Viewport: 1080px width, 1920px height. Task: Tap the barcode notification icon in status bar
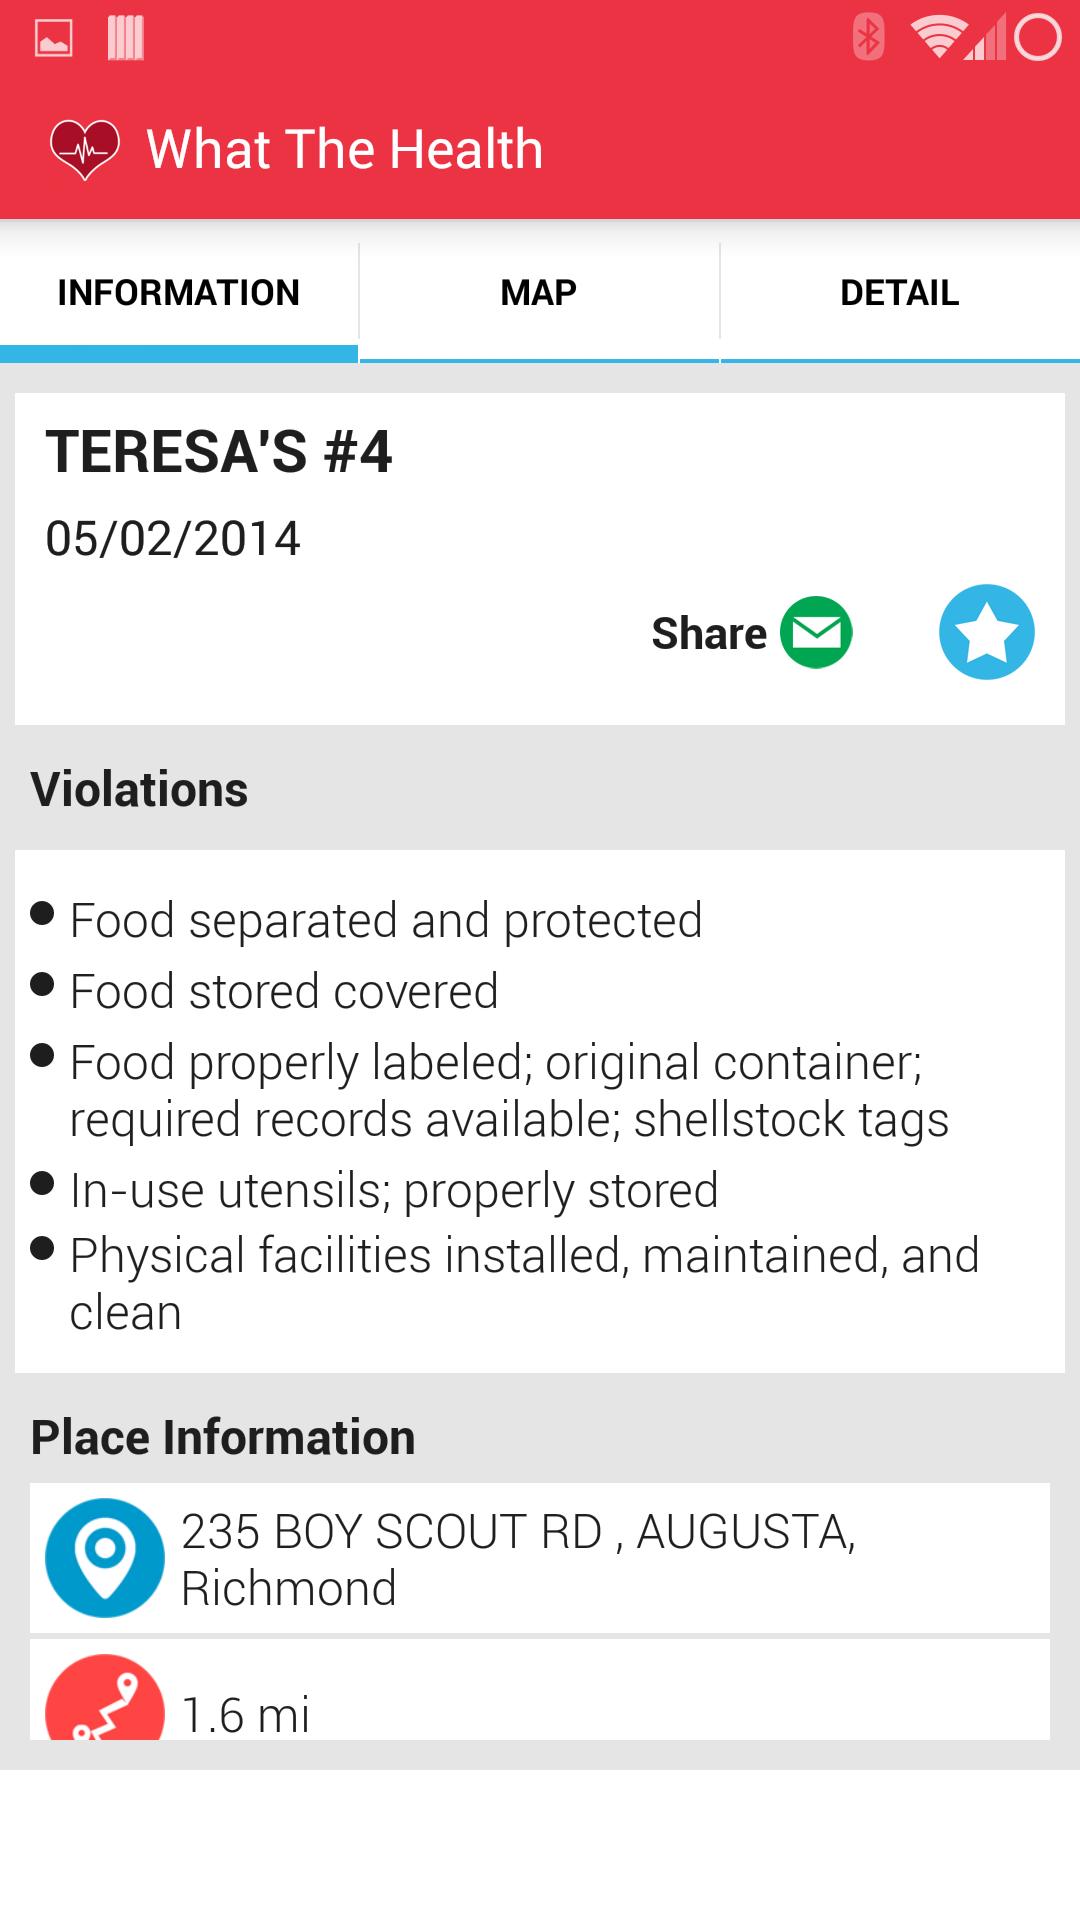point(126,39)
